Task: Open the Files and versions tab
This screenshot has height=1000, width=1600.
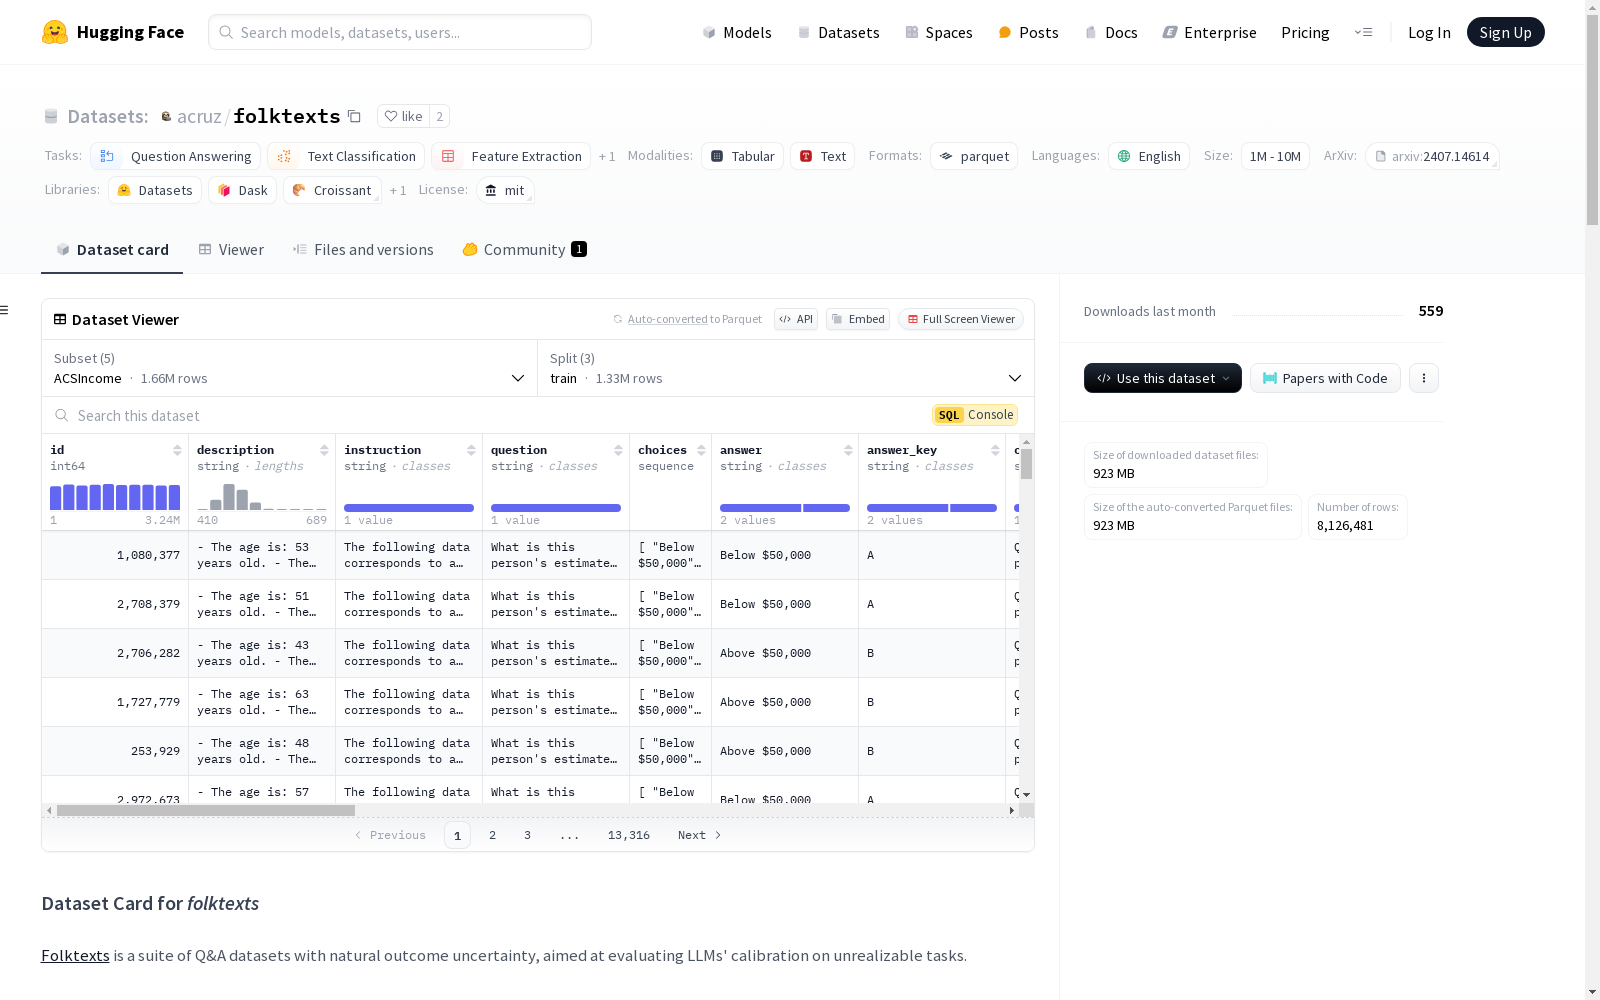Action: pyautogui.click(x=363, y=250)
